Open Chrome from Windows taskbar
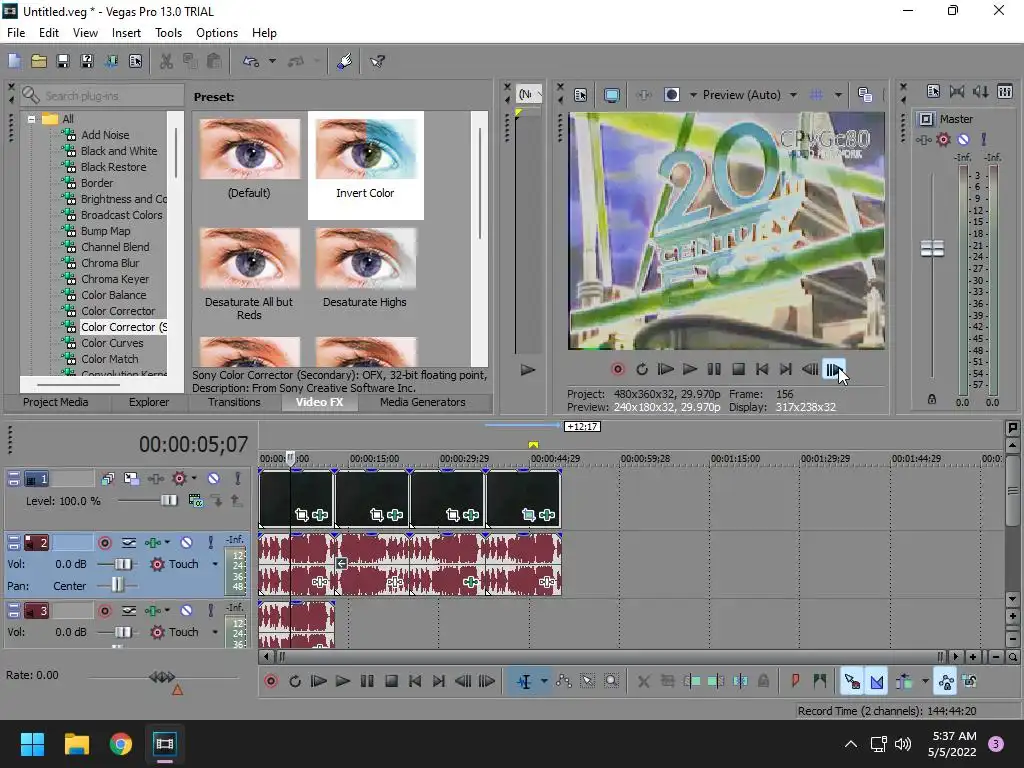This screenshot has width=1024, height=768. point(121,744)
